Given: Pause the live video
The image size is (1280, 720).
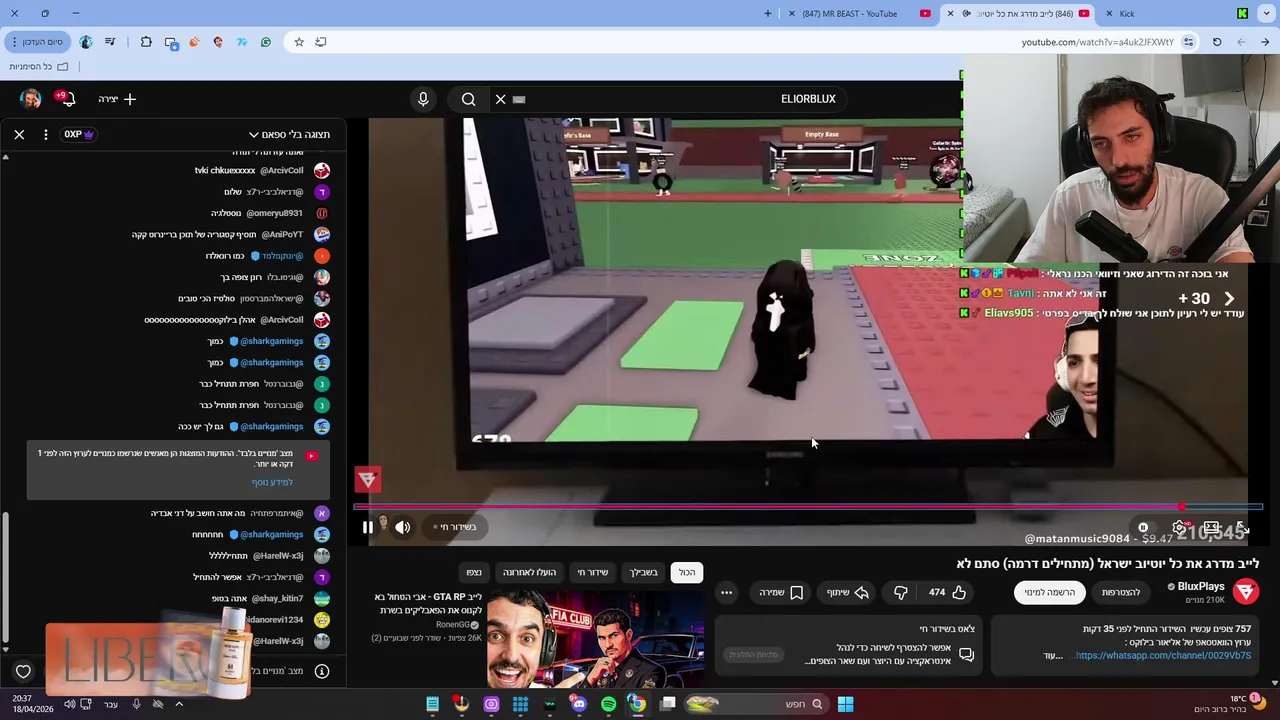Looking at the screenshot, I should tap(367, 527).
